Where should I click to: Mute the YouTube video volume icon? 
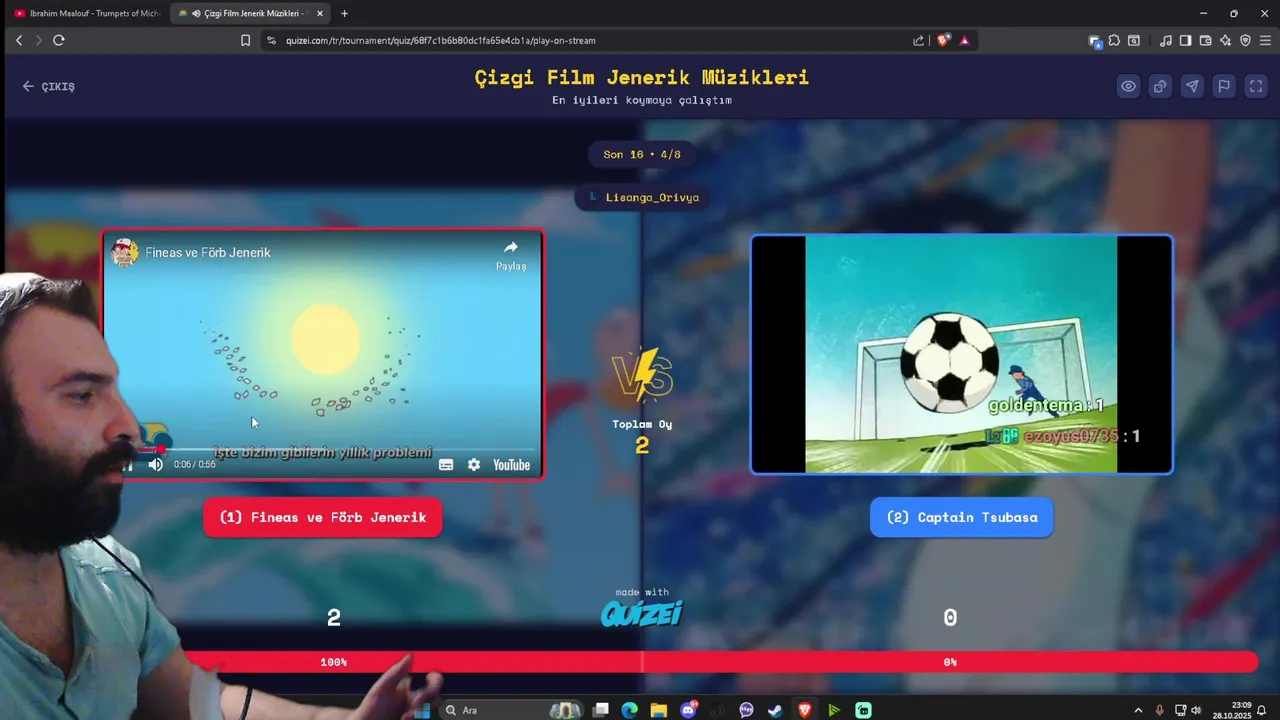(155, 464)
